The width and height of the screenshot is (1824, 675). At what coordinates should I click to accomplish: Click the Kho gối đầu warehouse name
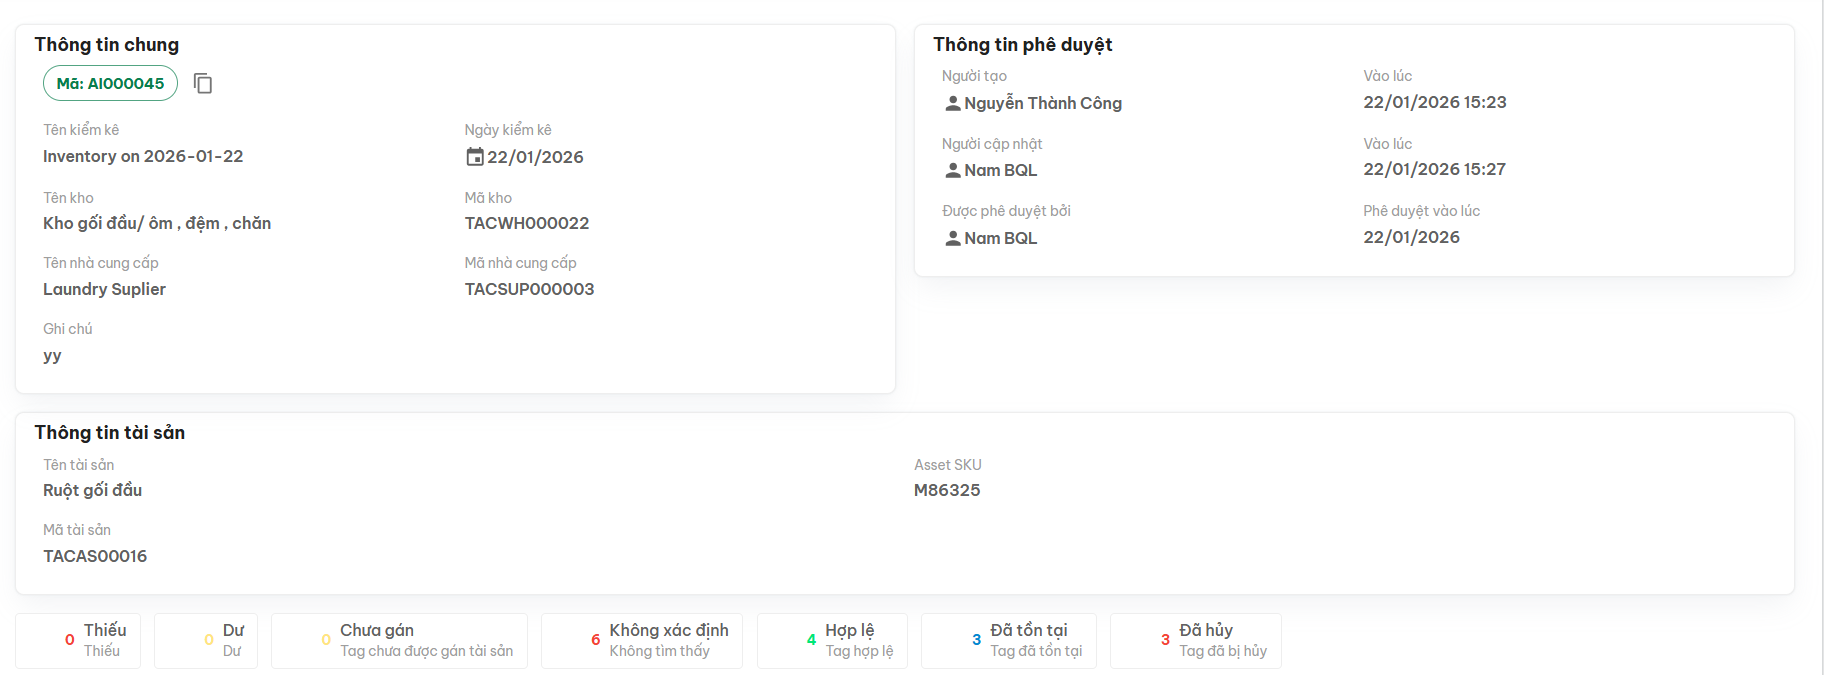coord(157,223)
